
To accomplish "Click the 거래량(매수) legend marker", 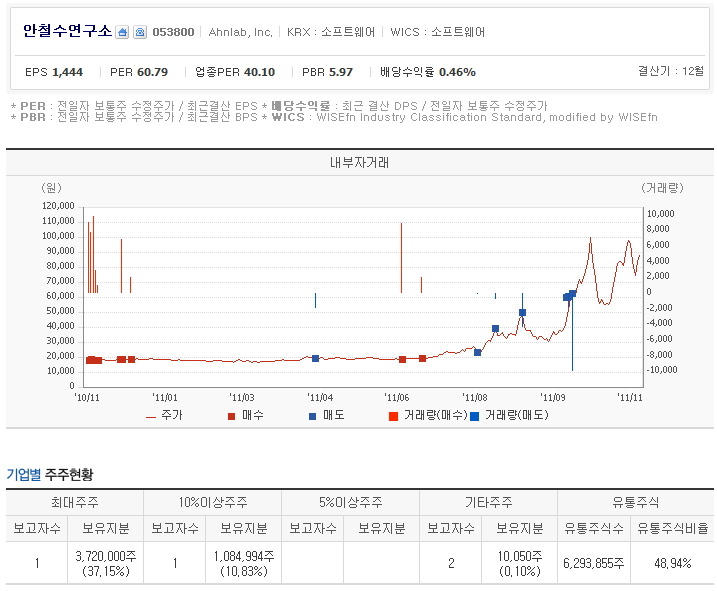I will pos(392,415).
